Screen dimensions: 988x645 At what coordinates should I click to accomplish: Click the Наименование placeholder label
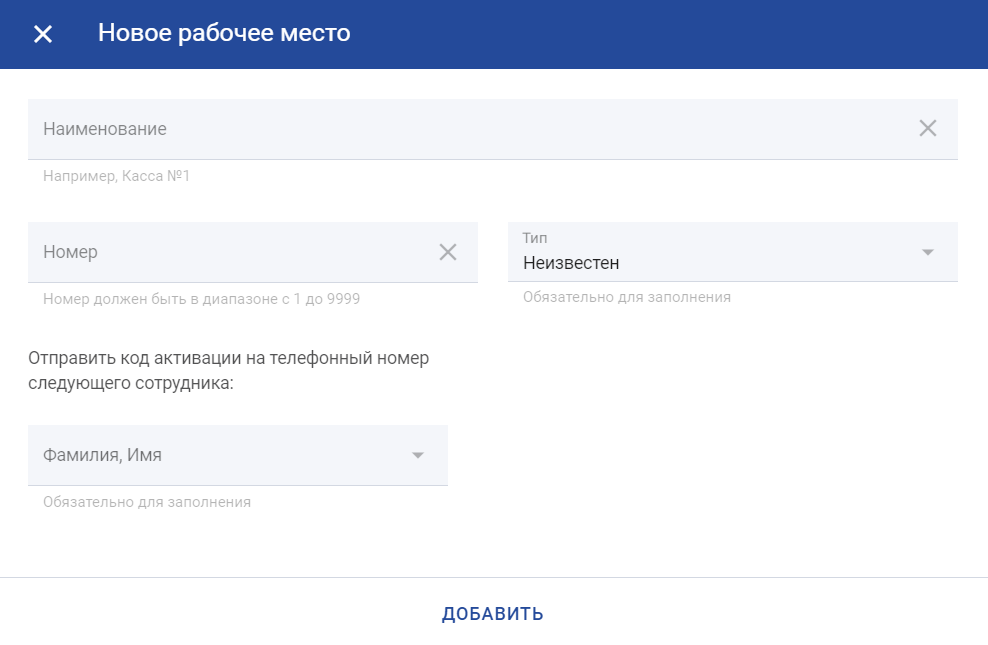coord(105,129)
